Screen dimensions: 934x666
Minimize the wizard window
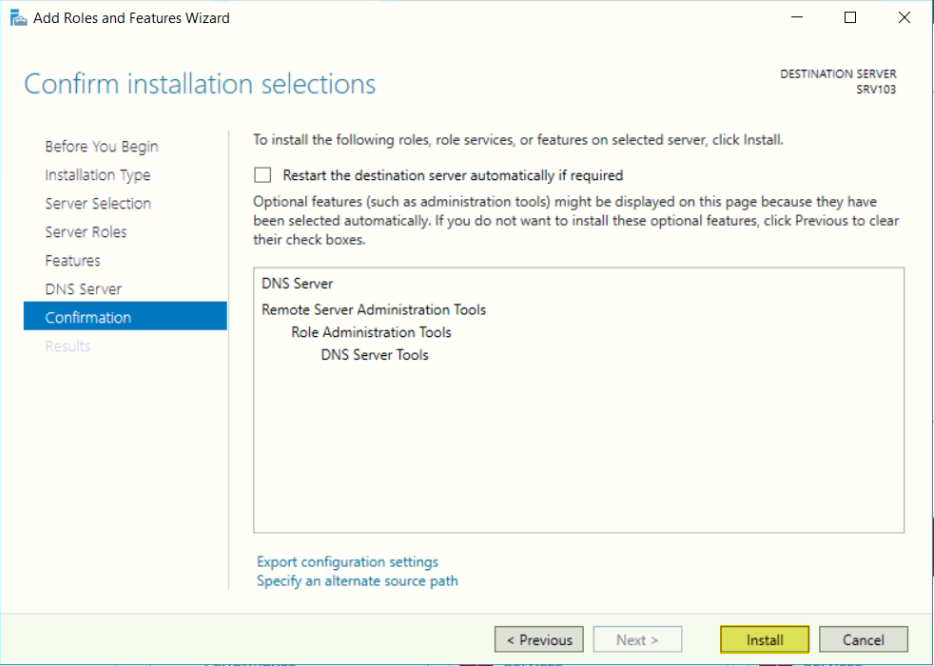pyautogui.click(x=797, y=18)
